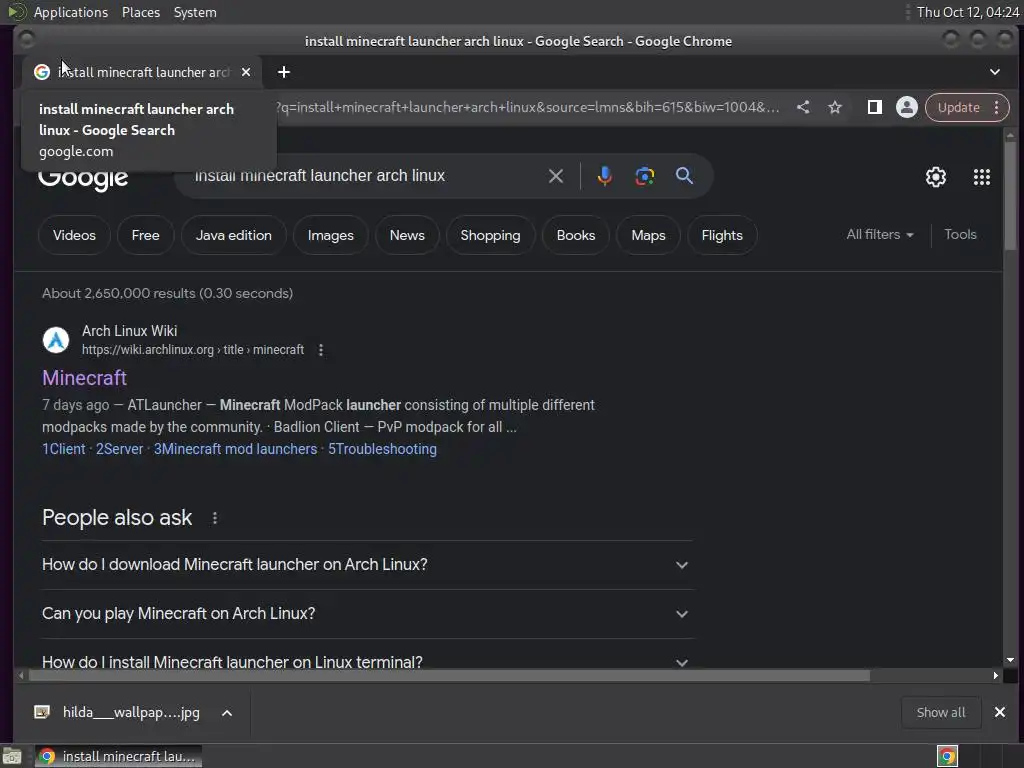Viewport: 1024px width, 768px height.
Task: Click the voice search microphone icon
Action: 604,176
